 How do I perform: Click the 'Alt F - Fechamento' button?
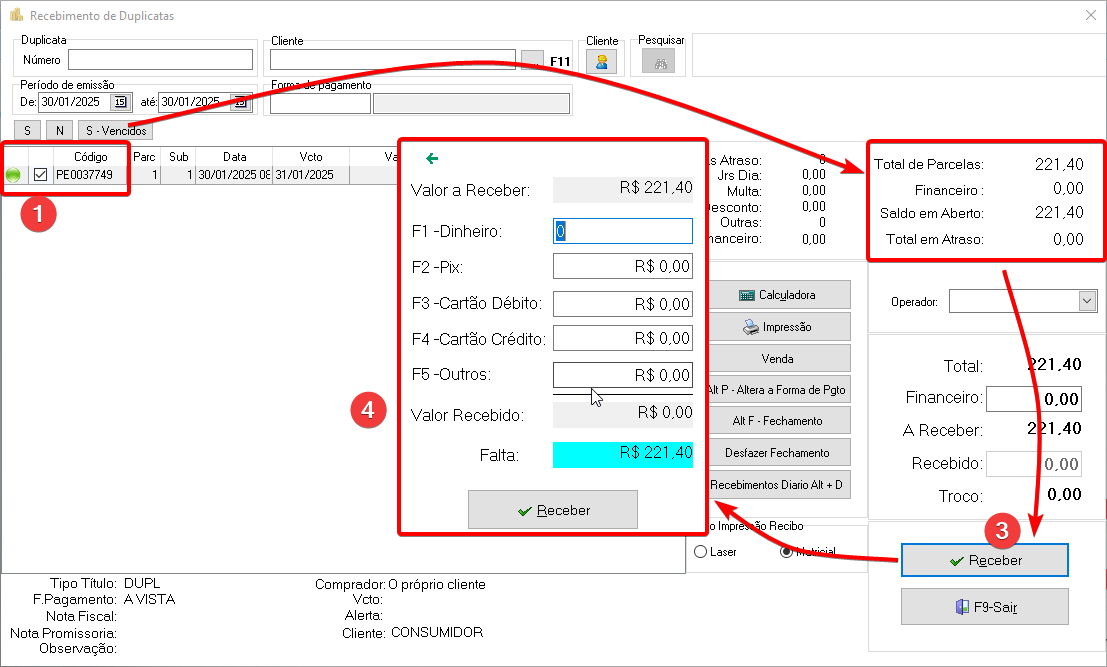point(777,421)
